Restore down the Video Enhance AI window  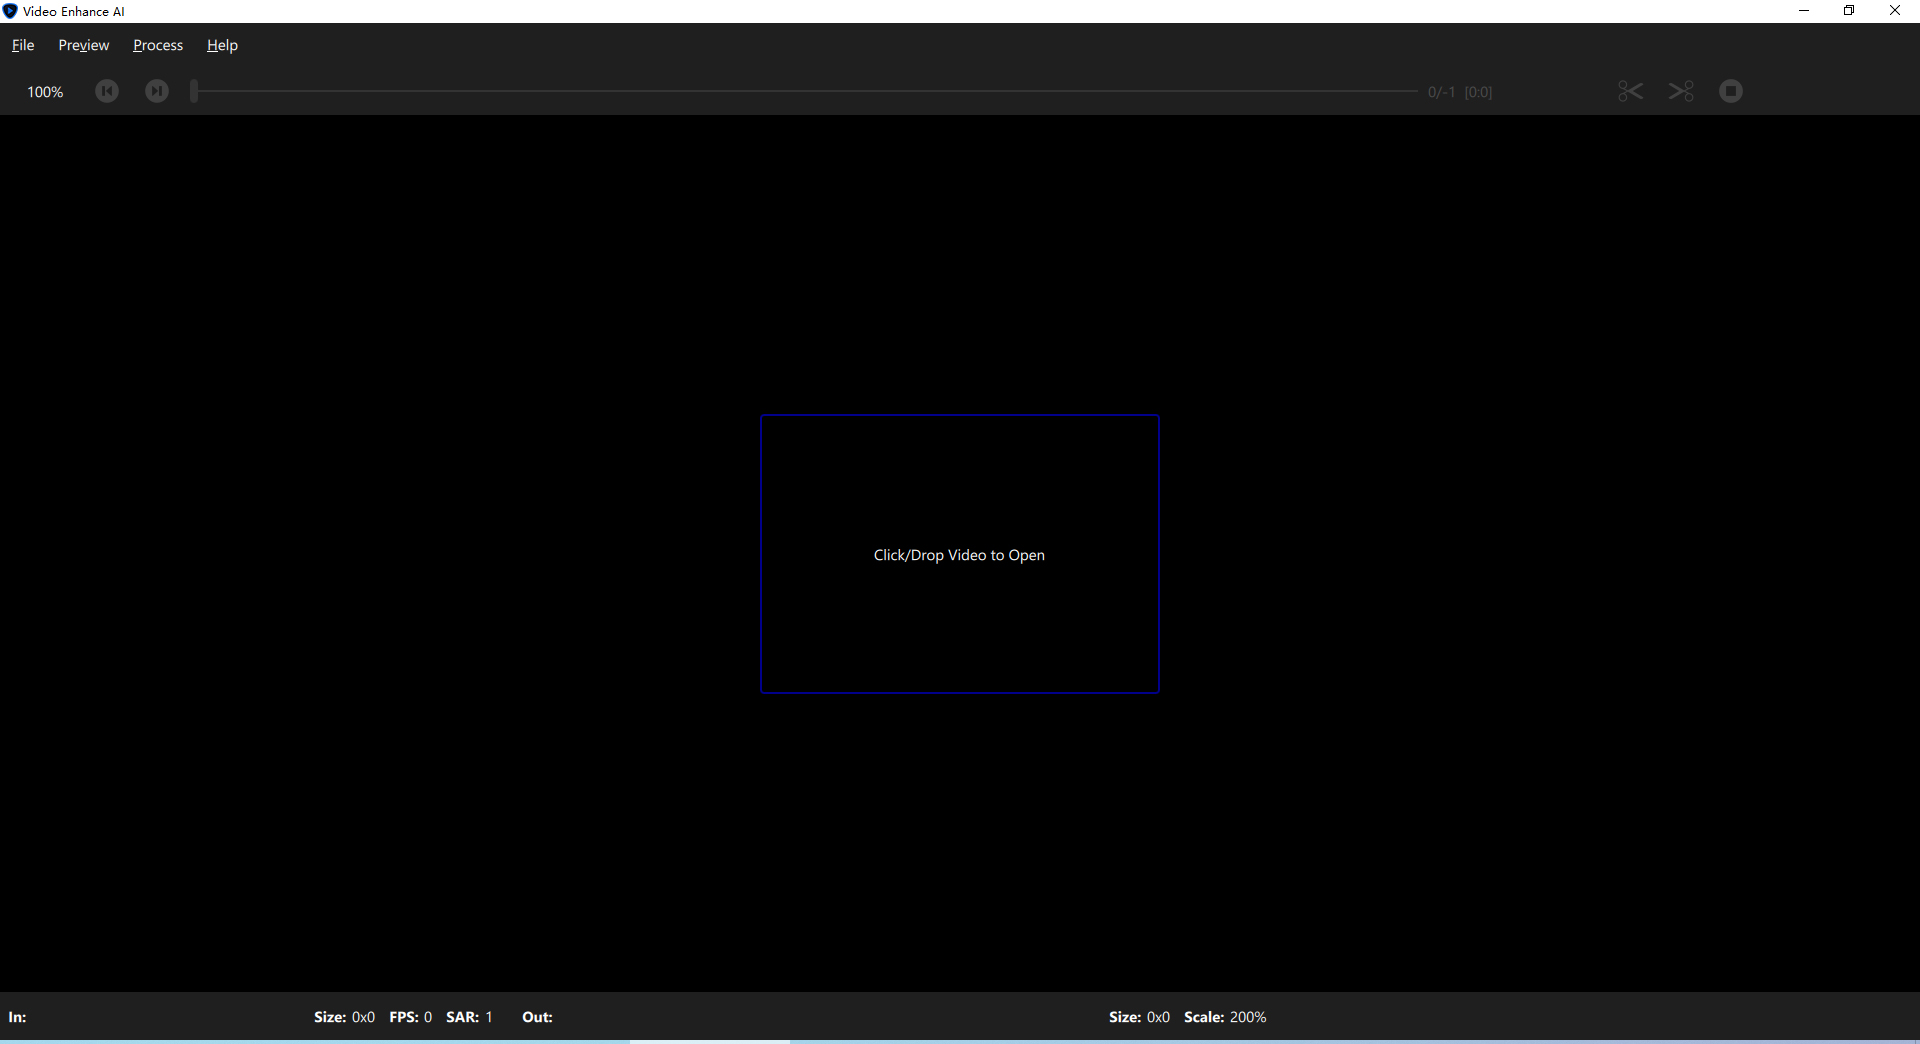[x=1849, y=11]
